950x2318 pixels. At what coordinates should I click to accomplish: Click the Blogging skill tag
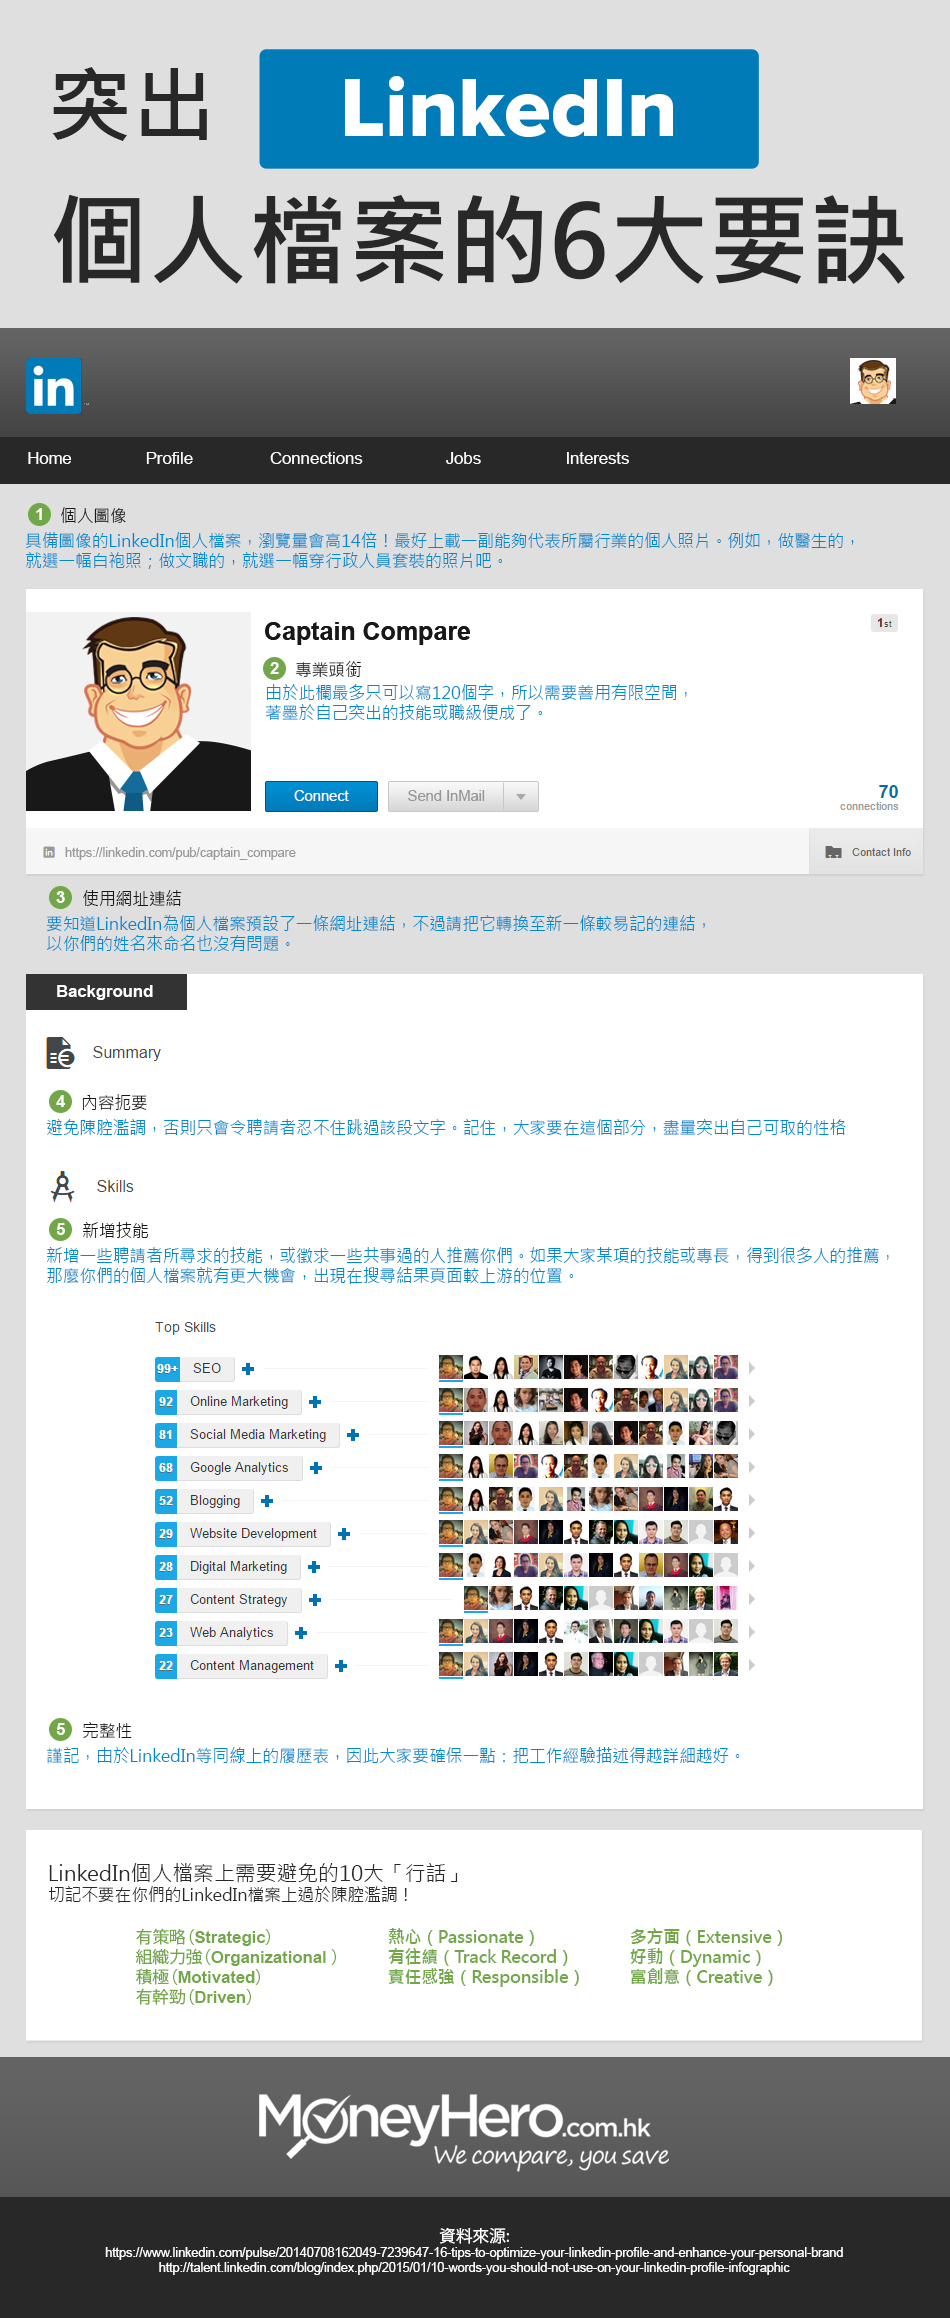pyautogui.click(x=215, y=1500)
